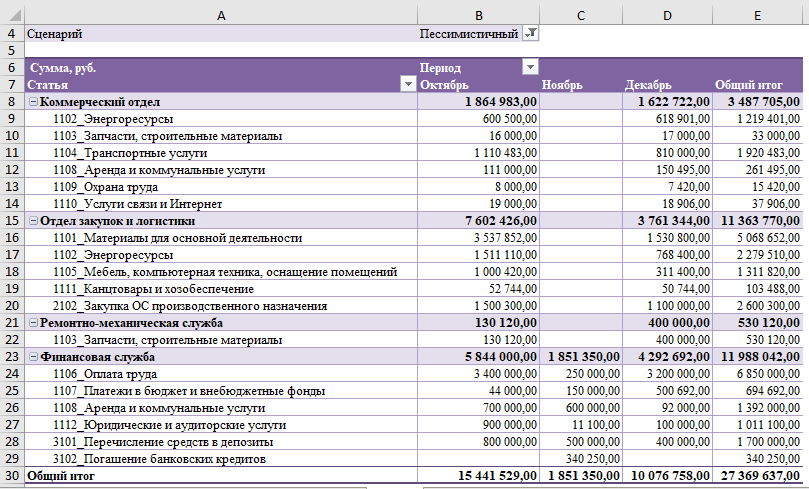Collapse the Ремонтно-механическая служба group
The height and width of the screenshot is (489, 809).
(x=34, y=323)
